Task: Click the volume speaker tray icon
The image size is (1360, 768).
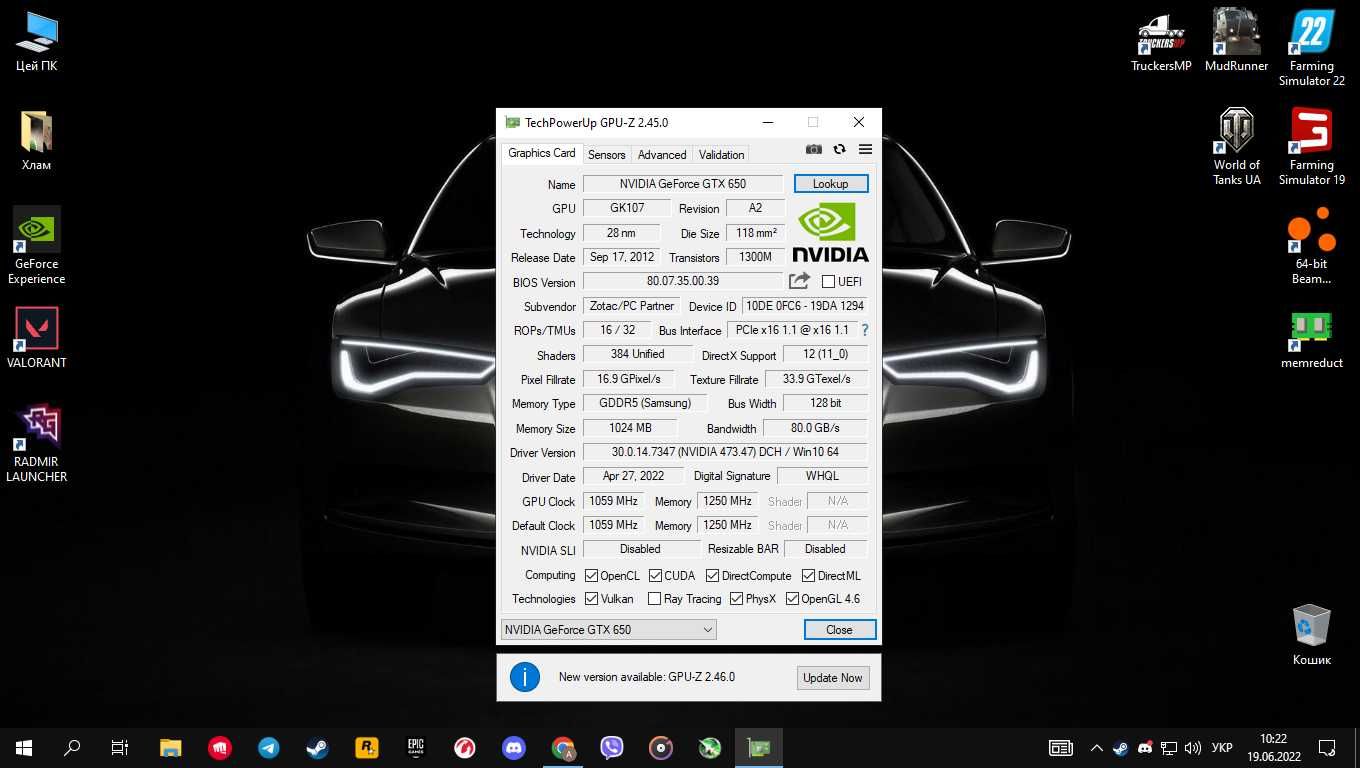Action: pyautogui.click(x=1192, y=748)
